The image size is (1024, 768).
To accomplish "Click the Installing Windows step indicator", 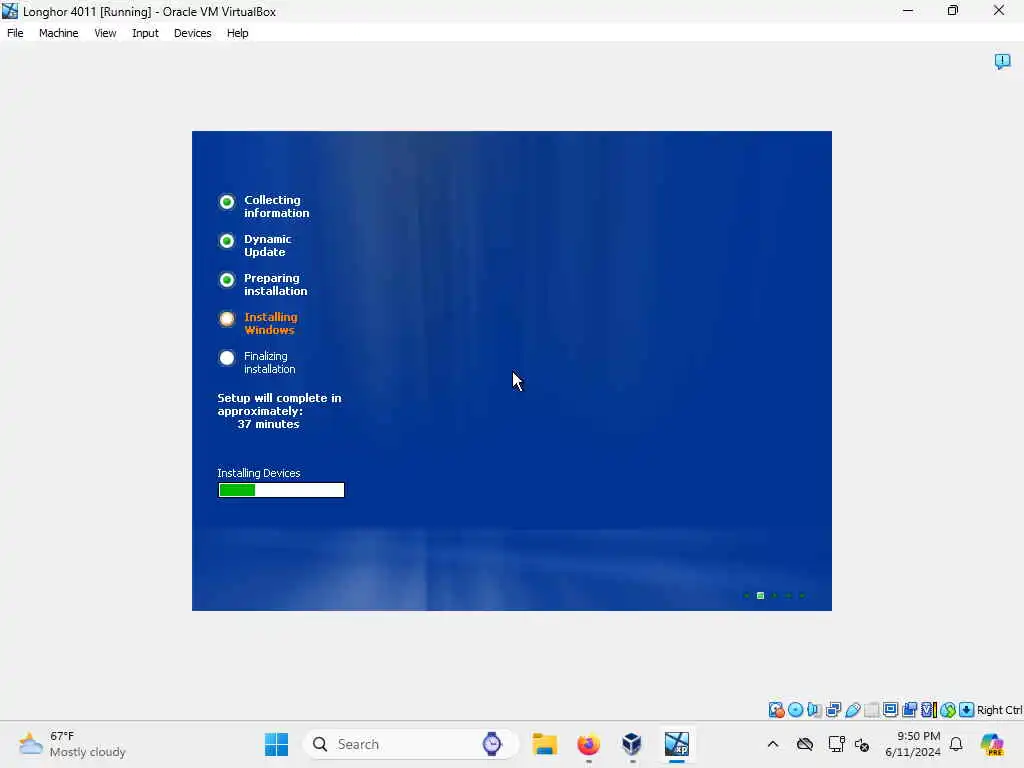I will click(227, 319).
